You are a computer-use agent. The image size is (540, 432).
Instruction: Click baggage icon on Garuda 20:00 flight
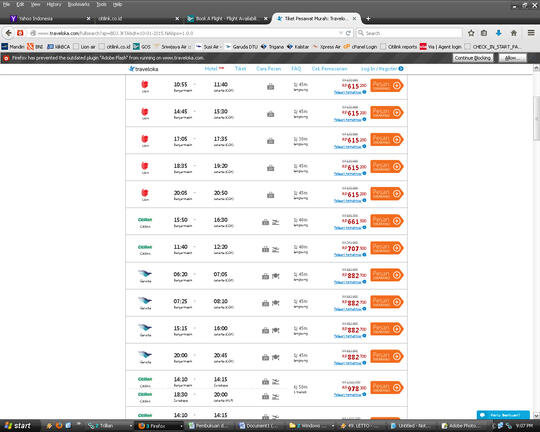[x=265, y=358]
